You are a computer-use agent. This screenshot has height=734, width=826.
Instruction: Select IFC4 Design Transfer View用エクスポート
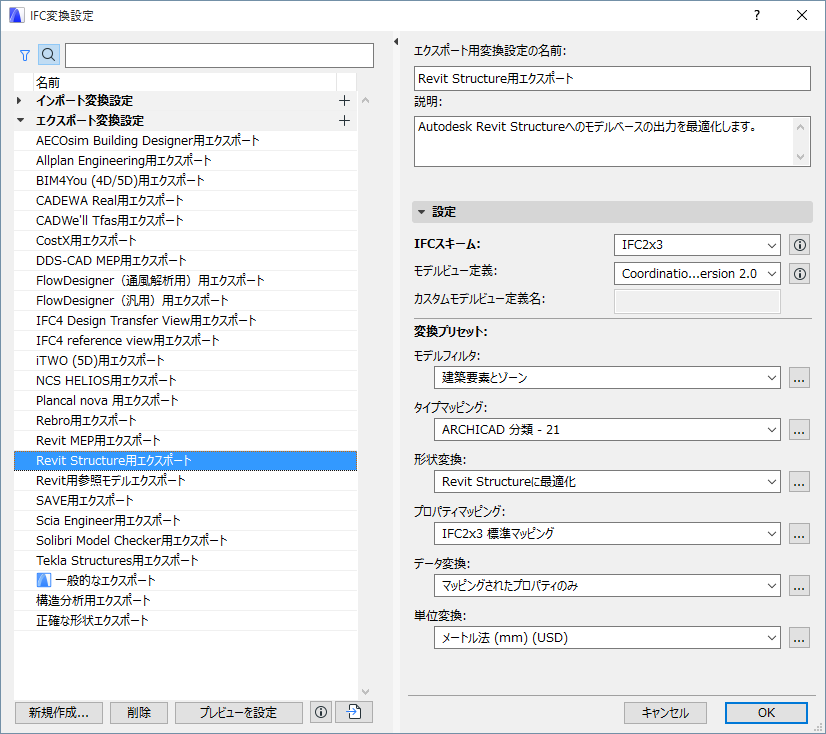[185, 321]
